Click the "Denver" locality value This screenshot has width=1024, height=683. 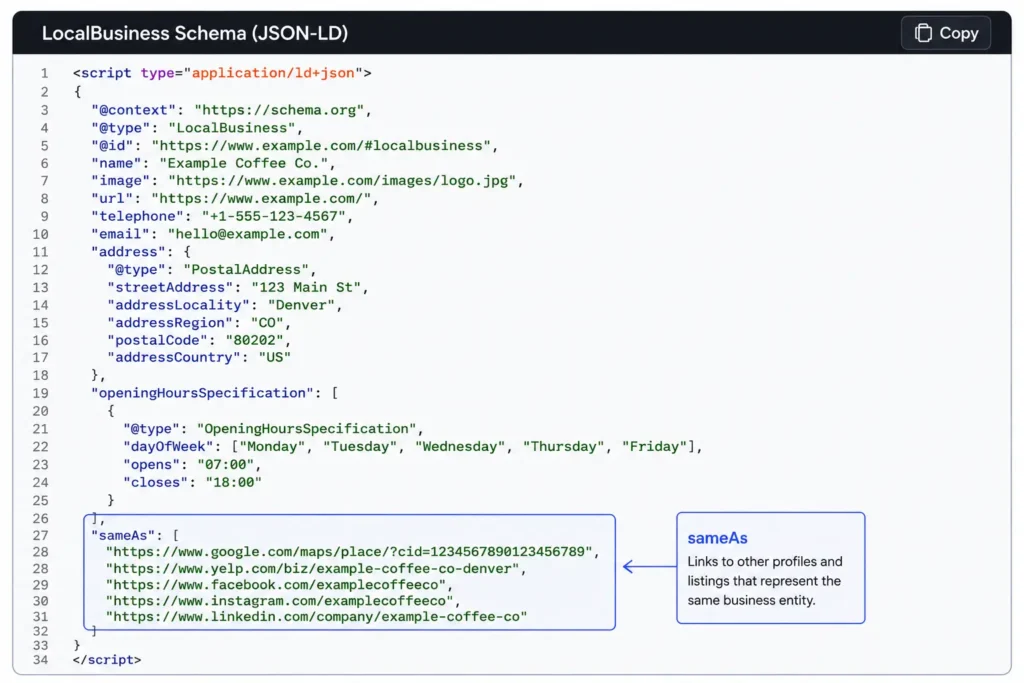click(302, 305)
